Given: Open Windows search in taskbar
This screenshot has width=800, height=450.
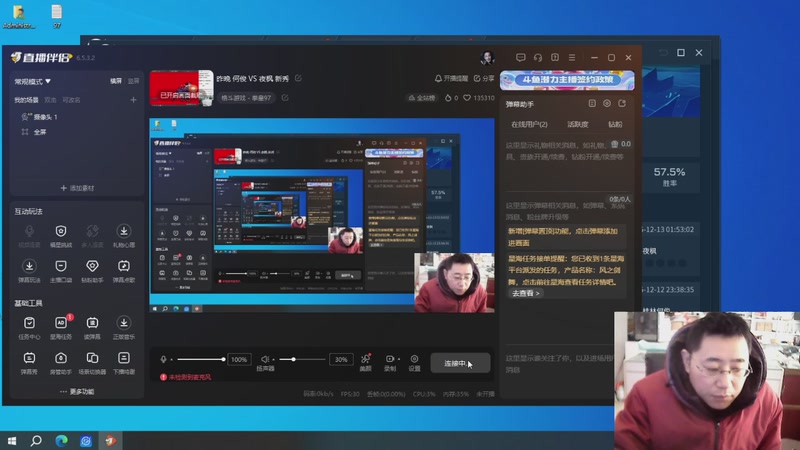Looking at the screenshot, I should (x=36, y=441).
